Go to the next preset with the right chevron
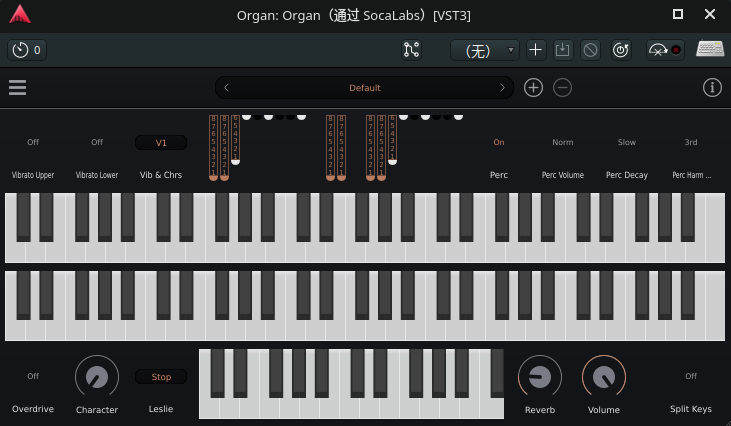This screenshot has width=731, height=426. coord(502,88)
